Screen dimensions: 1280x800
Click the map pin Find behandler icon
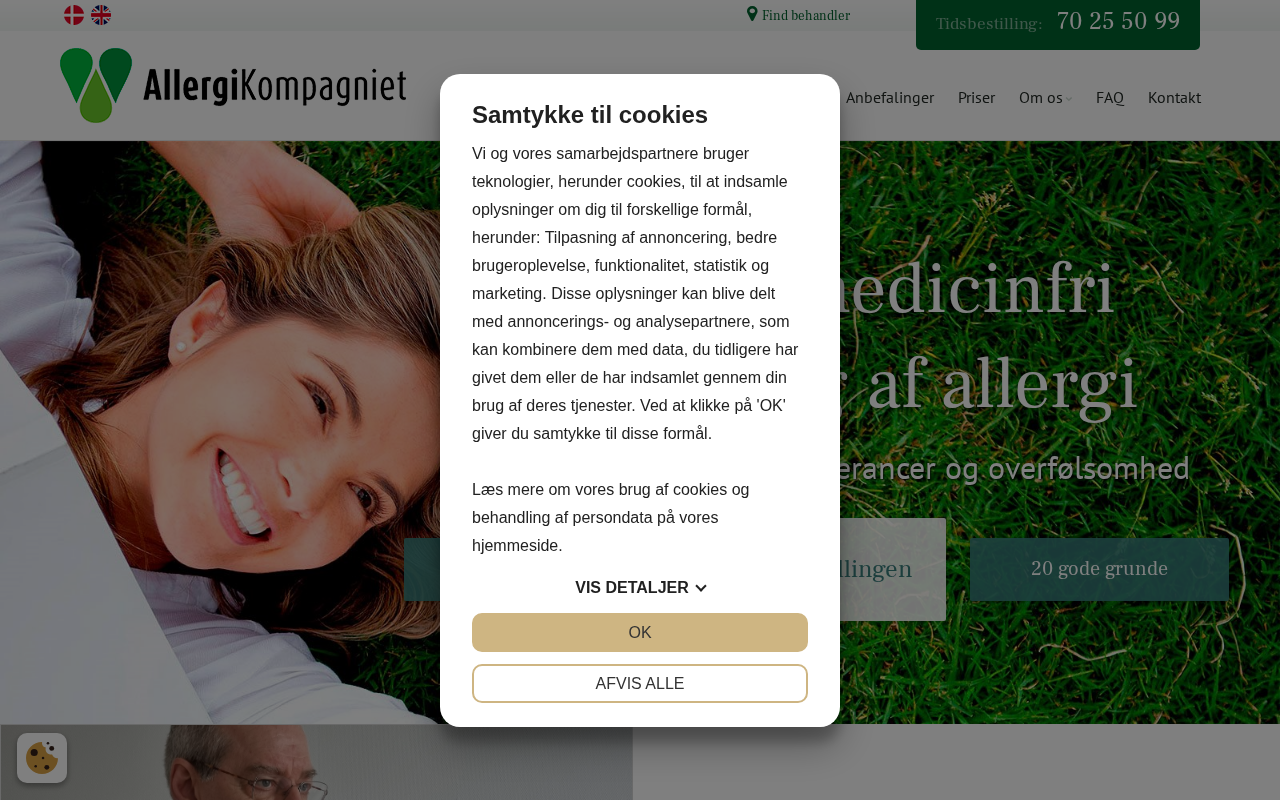[x=752, y=14]
